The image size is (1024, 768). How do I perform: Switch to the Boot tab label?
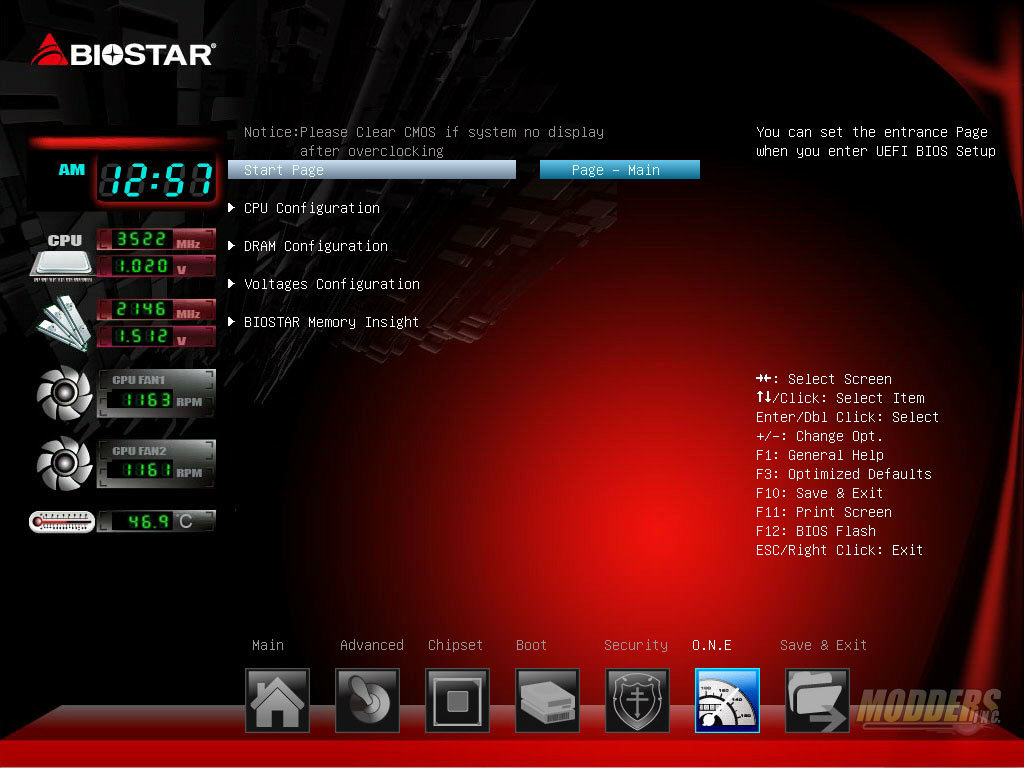point(531,645)
